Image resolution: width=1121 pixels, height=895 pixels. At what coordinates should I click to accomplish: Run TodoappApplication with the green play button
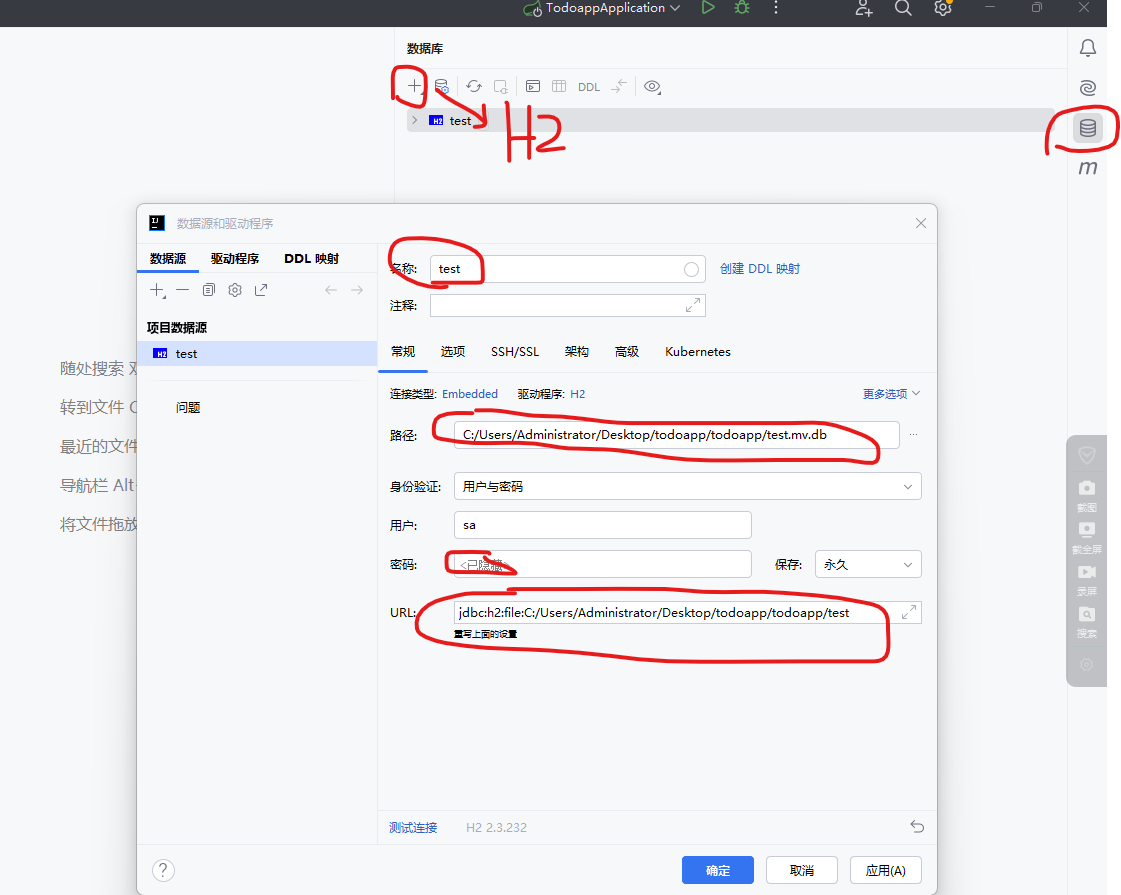[708, 8]
